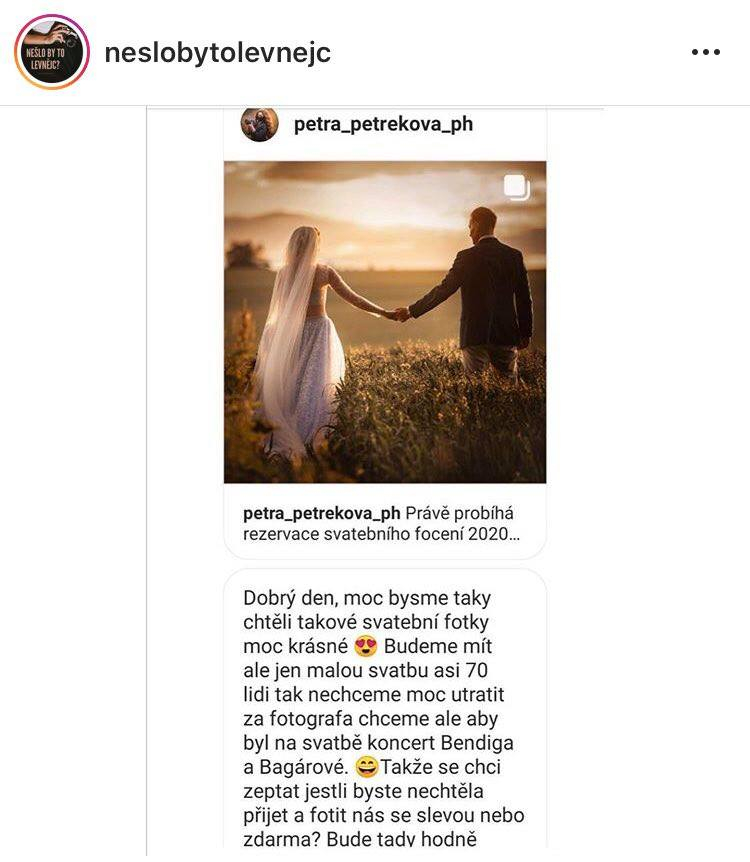Open the wedding couple photo

click(x=385, y=322)
